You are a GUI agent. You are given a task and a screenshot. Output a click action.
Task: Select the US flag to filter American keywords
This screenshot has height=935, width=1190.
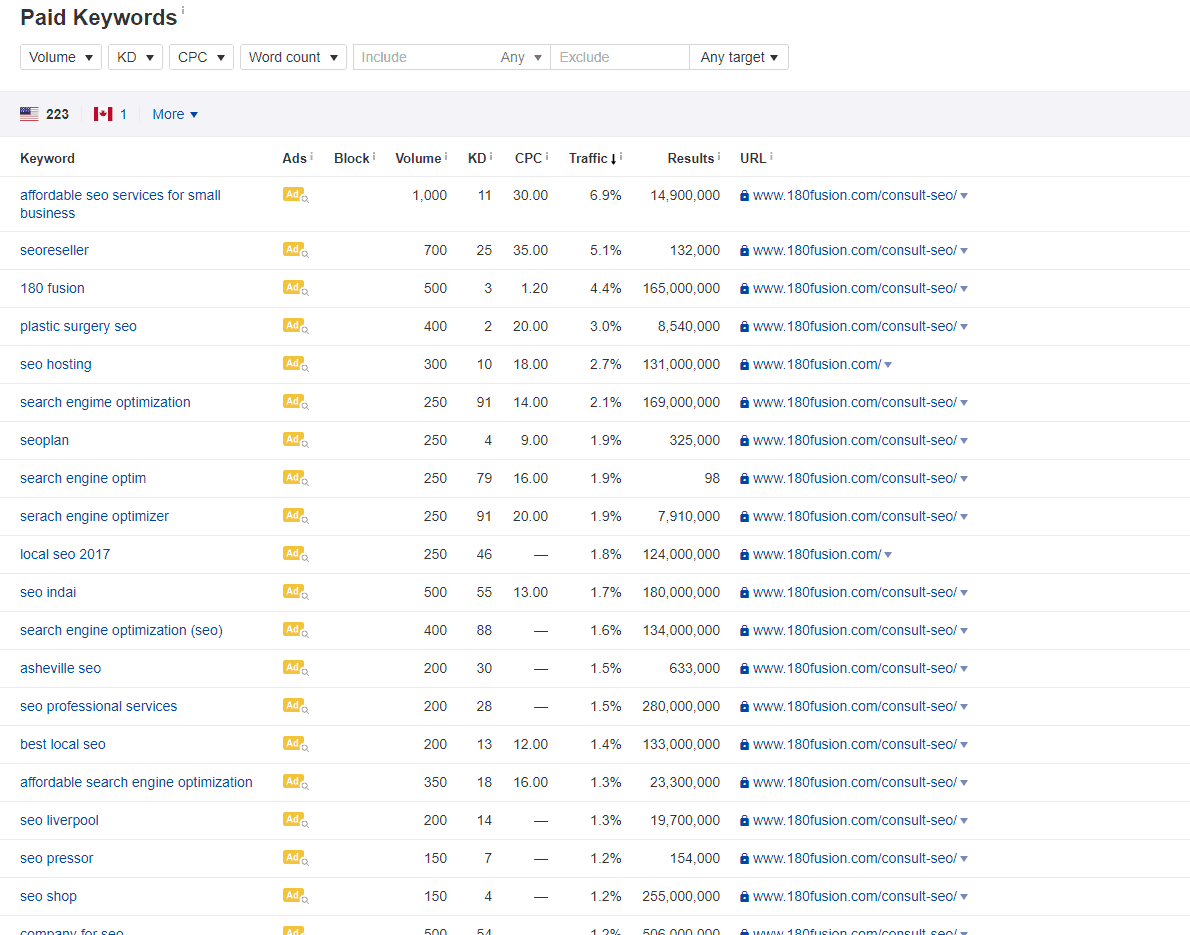[29, 114]
